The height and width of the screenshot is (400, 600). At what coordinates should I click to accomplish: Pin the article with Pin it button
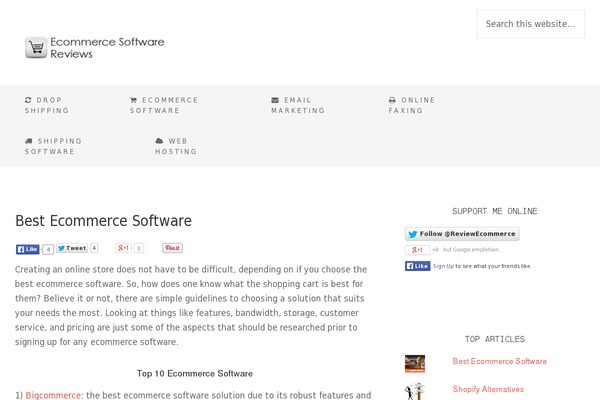point(173,248)
